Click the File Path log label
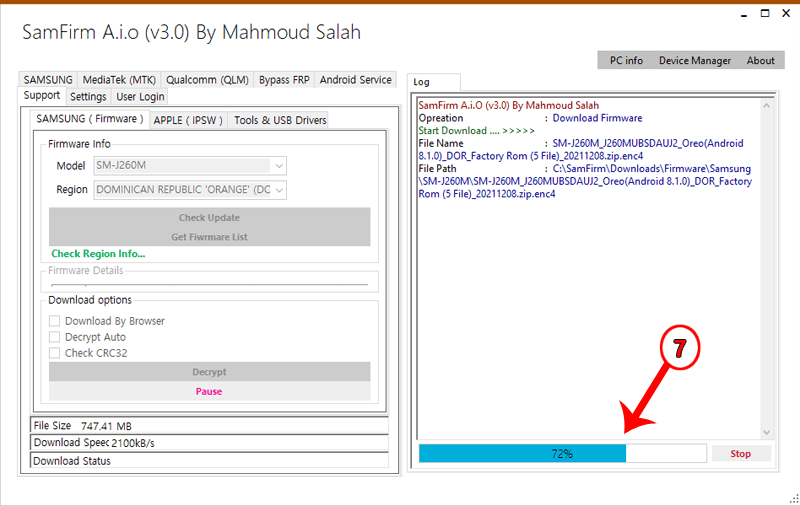This screenshot has width=800, height=506. (437, 168)
